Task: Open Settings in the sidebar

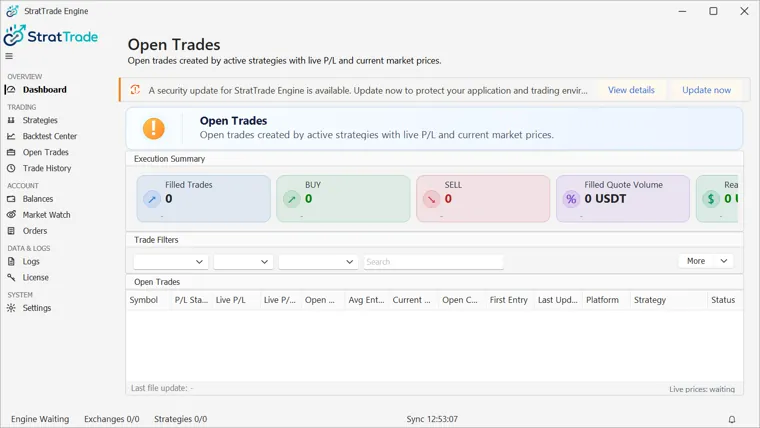Action: pos(37,308)
